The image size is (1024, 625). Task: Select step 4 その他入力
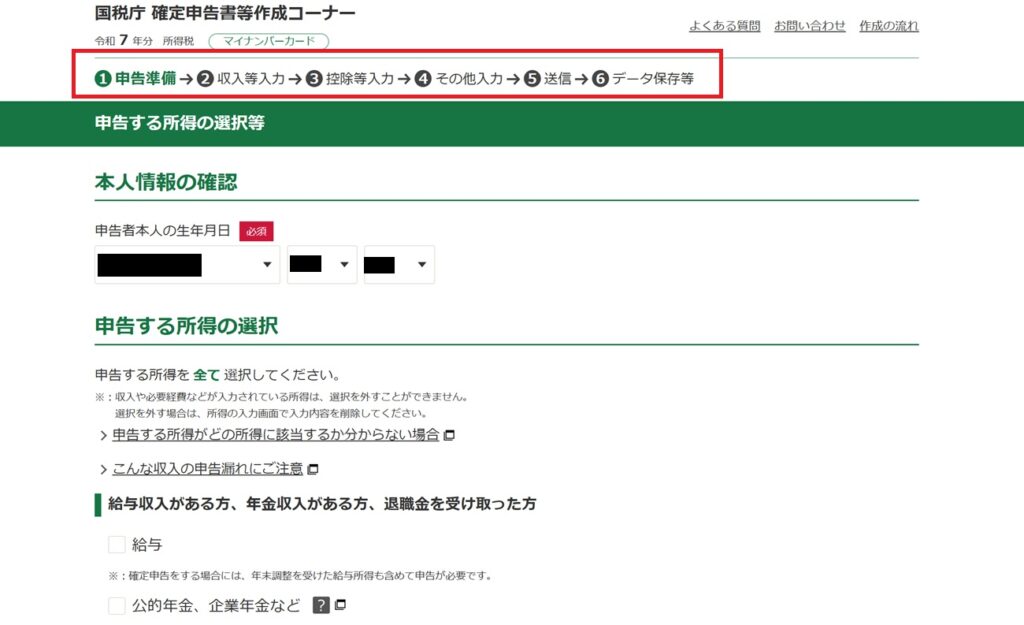(459, 79)
